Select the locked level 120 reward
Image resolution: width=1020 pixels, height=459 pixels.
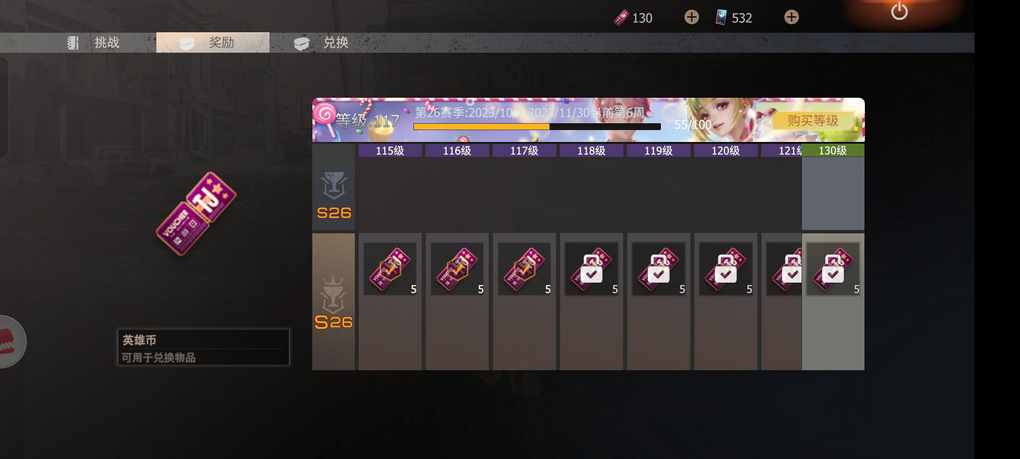(725, 269)
